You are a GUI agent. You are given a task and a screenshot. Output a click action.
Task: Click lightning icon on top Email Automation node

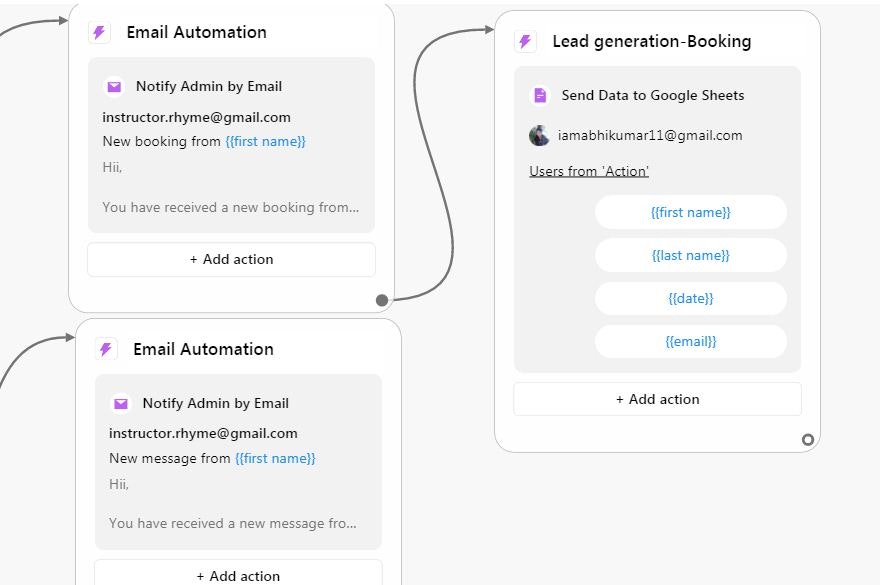tap(99, 33)
